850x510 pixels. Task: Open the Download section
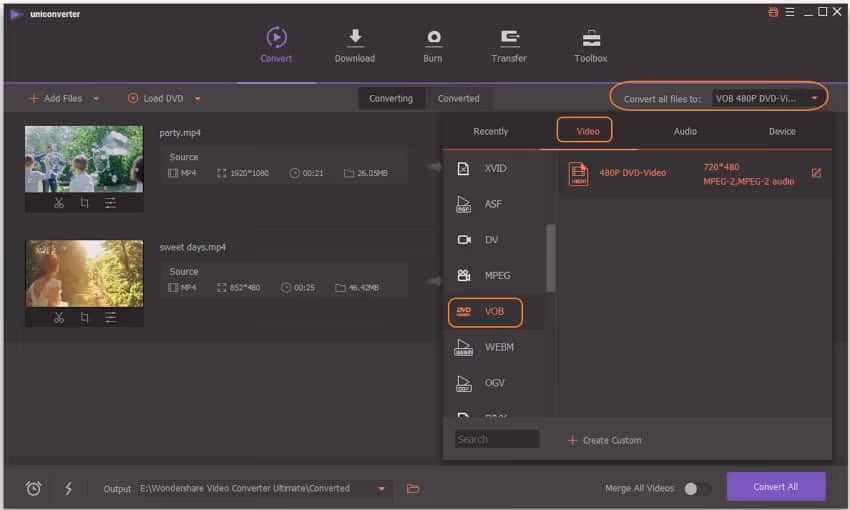coord(355,45)
